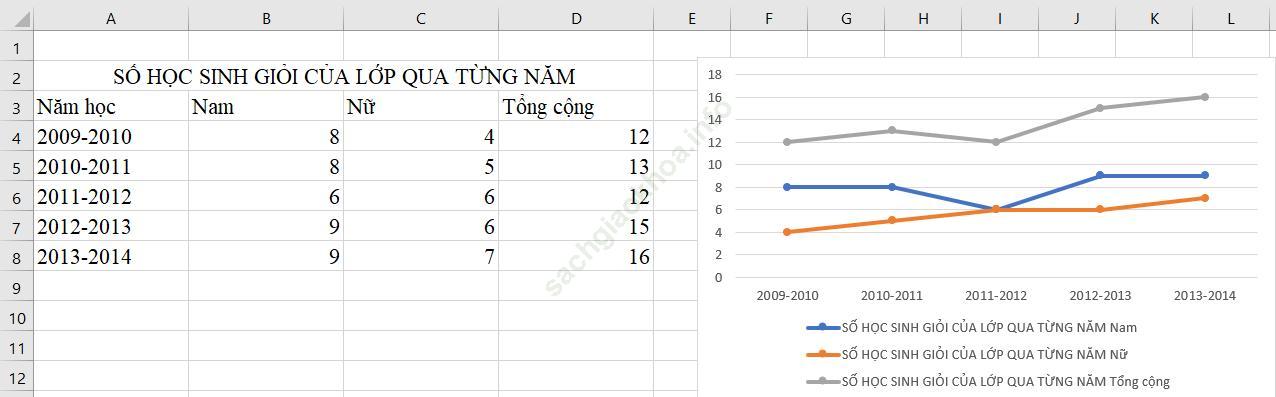Select Nam value 9 in row 8
This screenshot has height=397, width=1276.
[265, 256]
